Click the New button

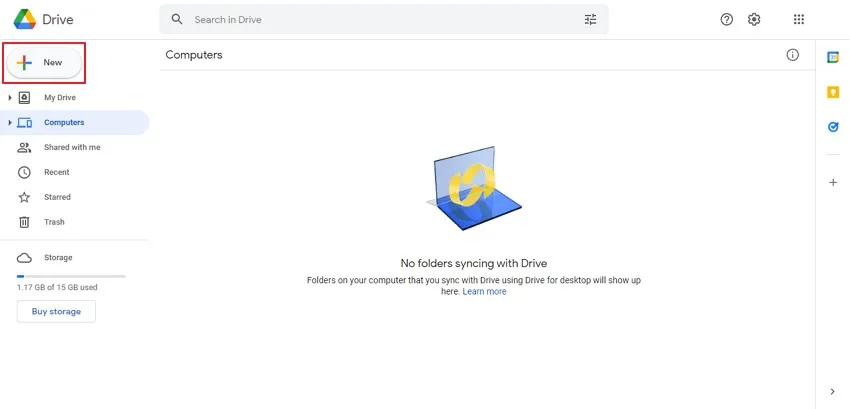pyautogui.click(x=44, y=63)
